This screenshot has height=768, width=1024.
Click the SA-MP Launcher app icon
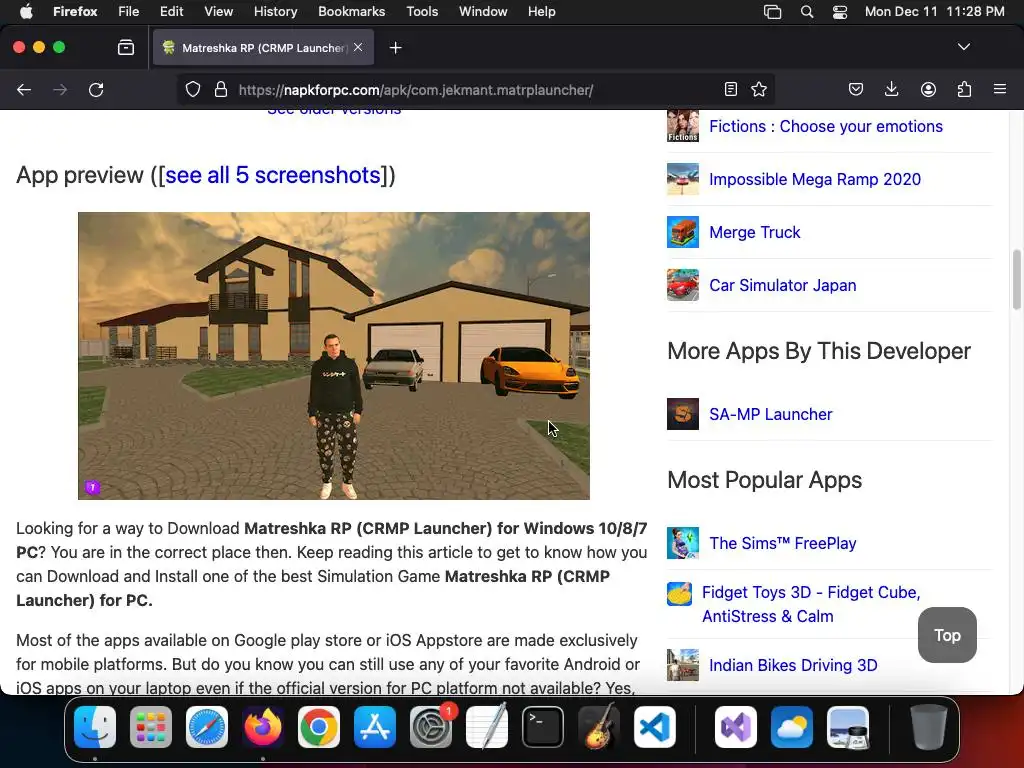tap(682, 414)
